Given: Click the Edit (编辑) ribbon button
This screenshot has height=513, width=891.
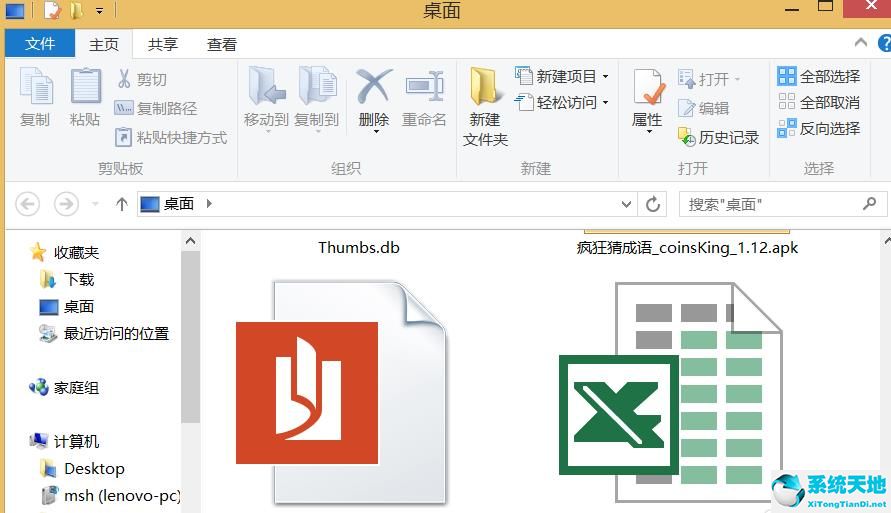Looking at the screenshot, I should point(703,108).
